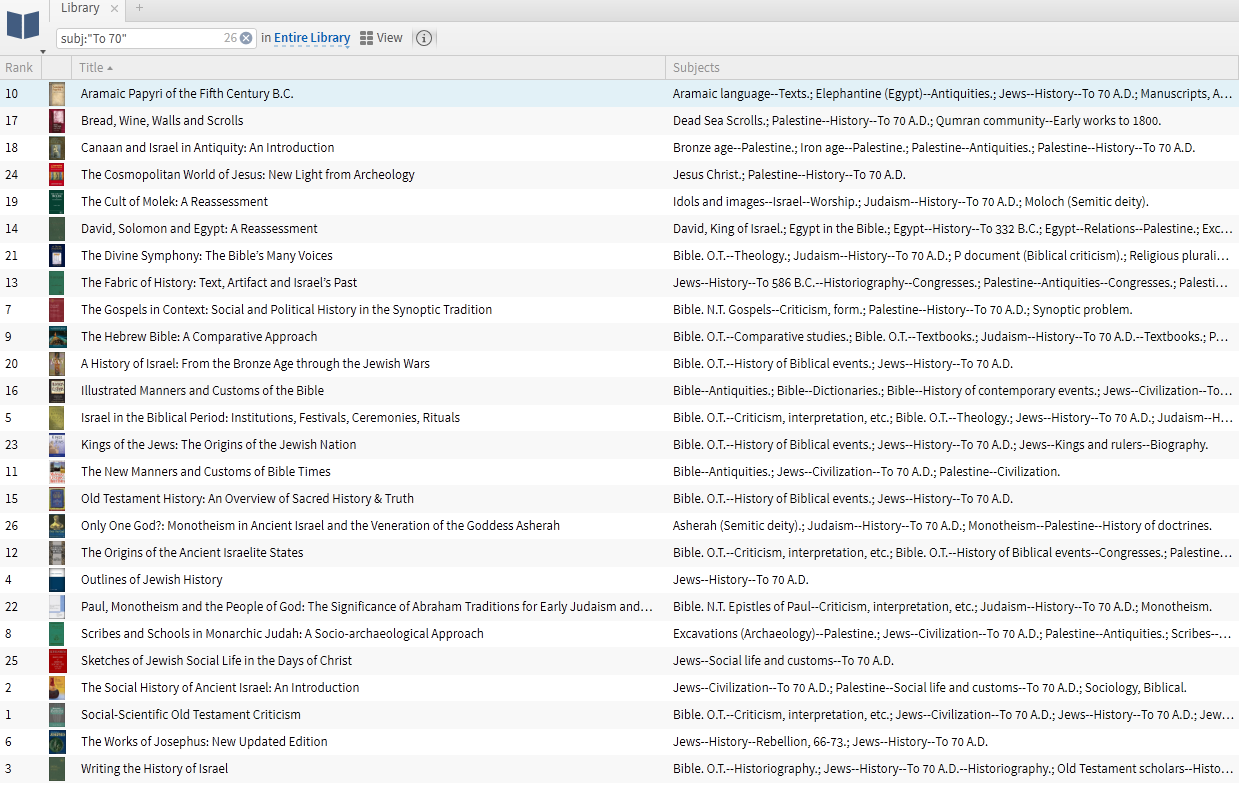Image resolution: width=1239 pixels, height=791 pixels.
Task: Open the View options
Action: coord(381,38)
